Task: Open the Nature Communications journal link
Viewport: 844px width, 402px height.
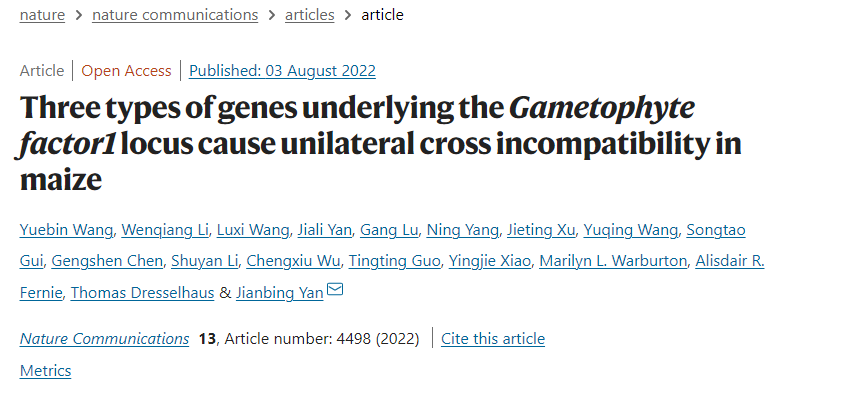Action: 104,339
